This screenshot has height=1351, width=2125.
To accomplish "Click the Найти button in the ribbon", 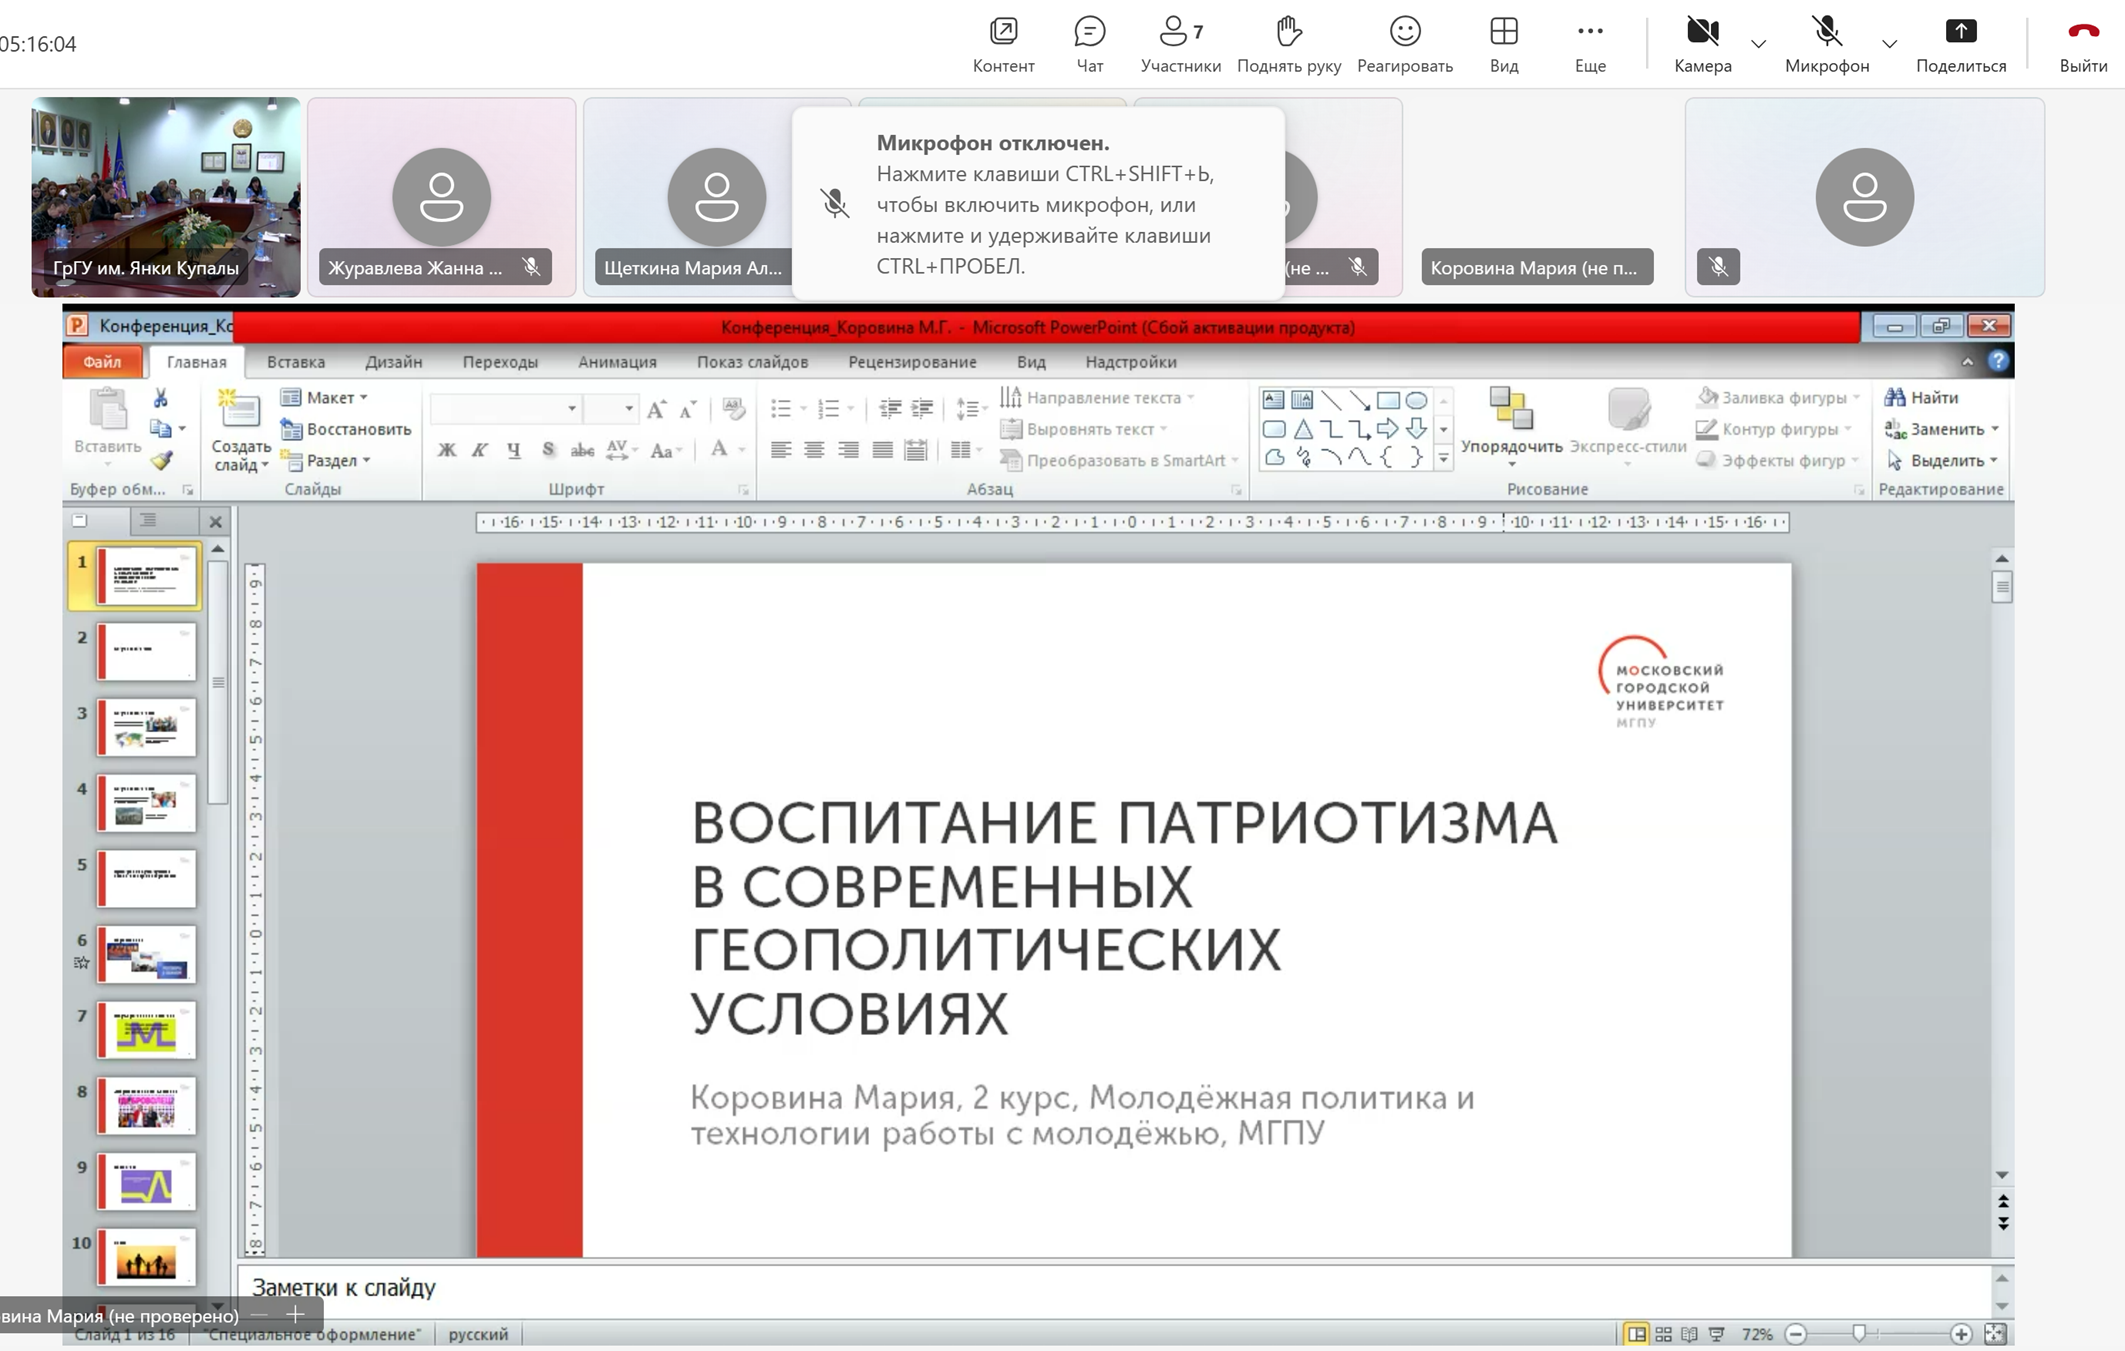I will pos(1922,398).
